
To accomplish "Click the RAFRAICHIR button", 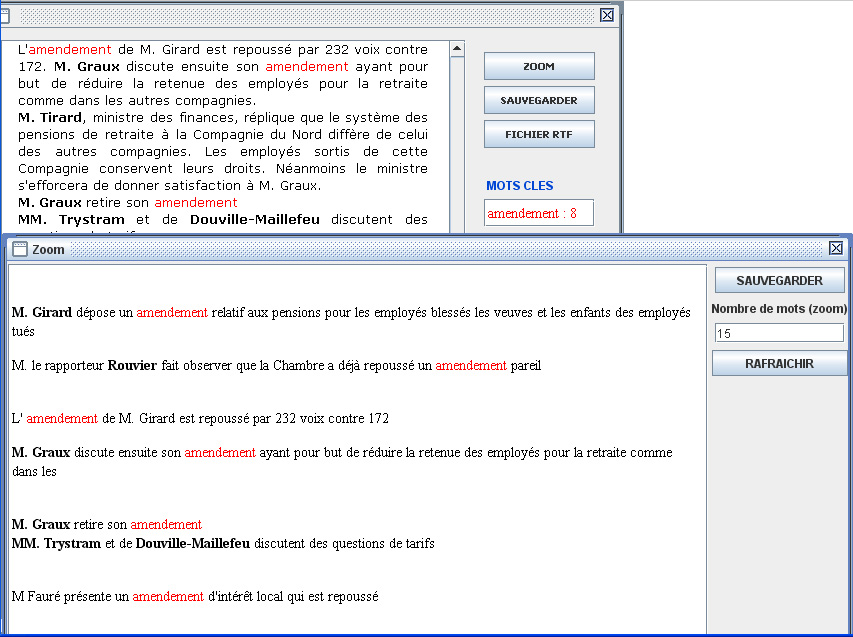I will (x=779, y=364).
